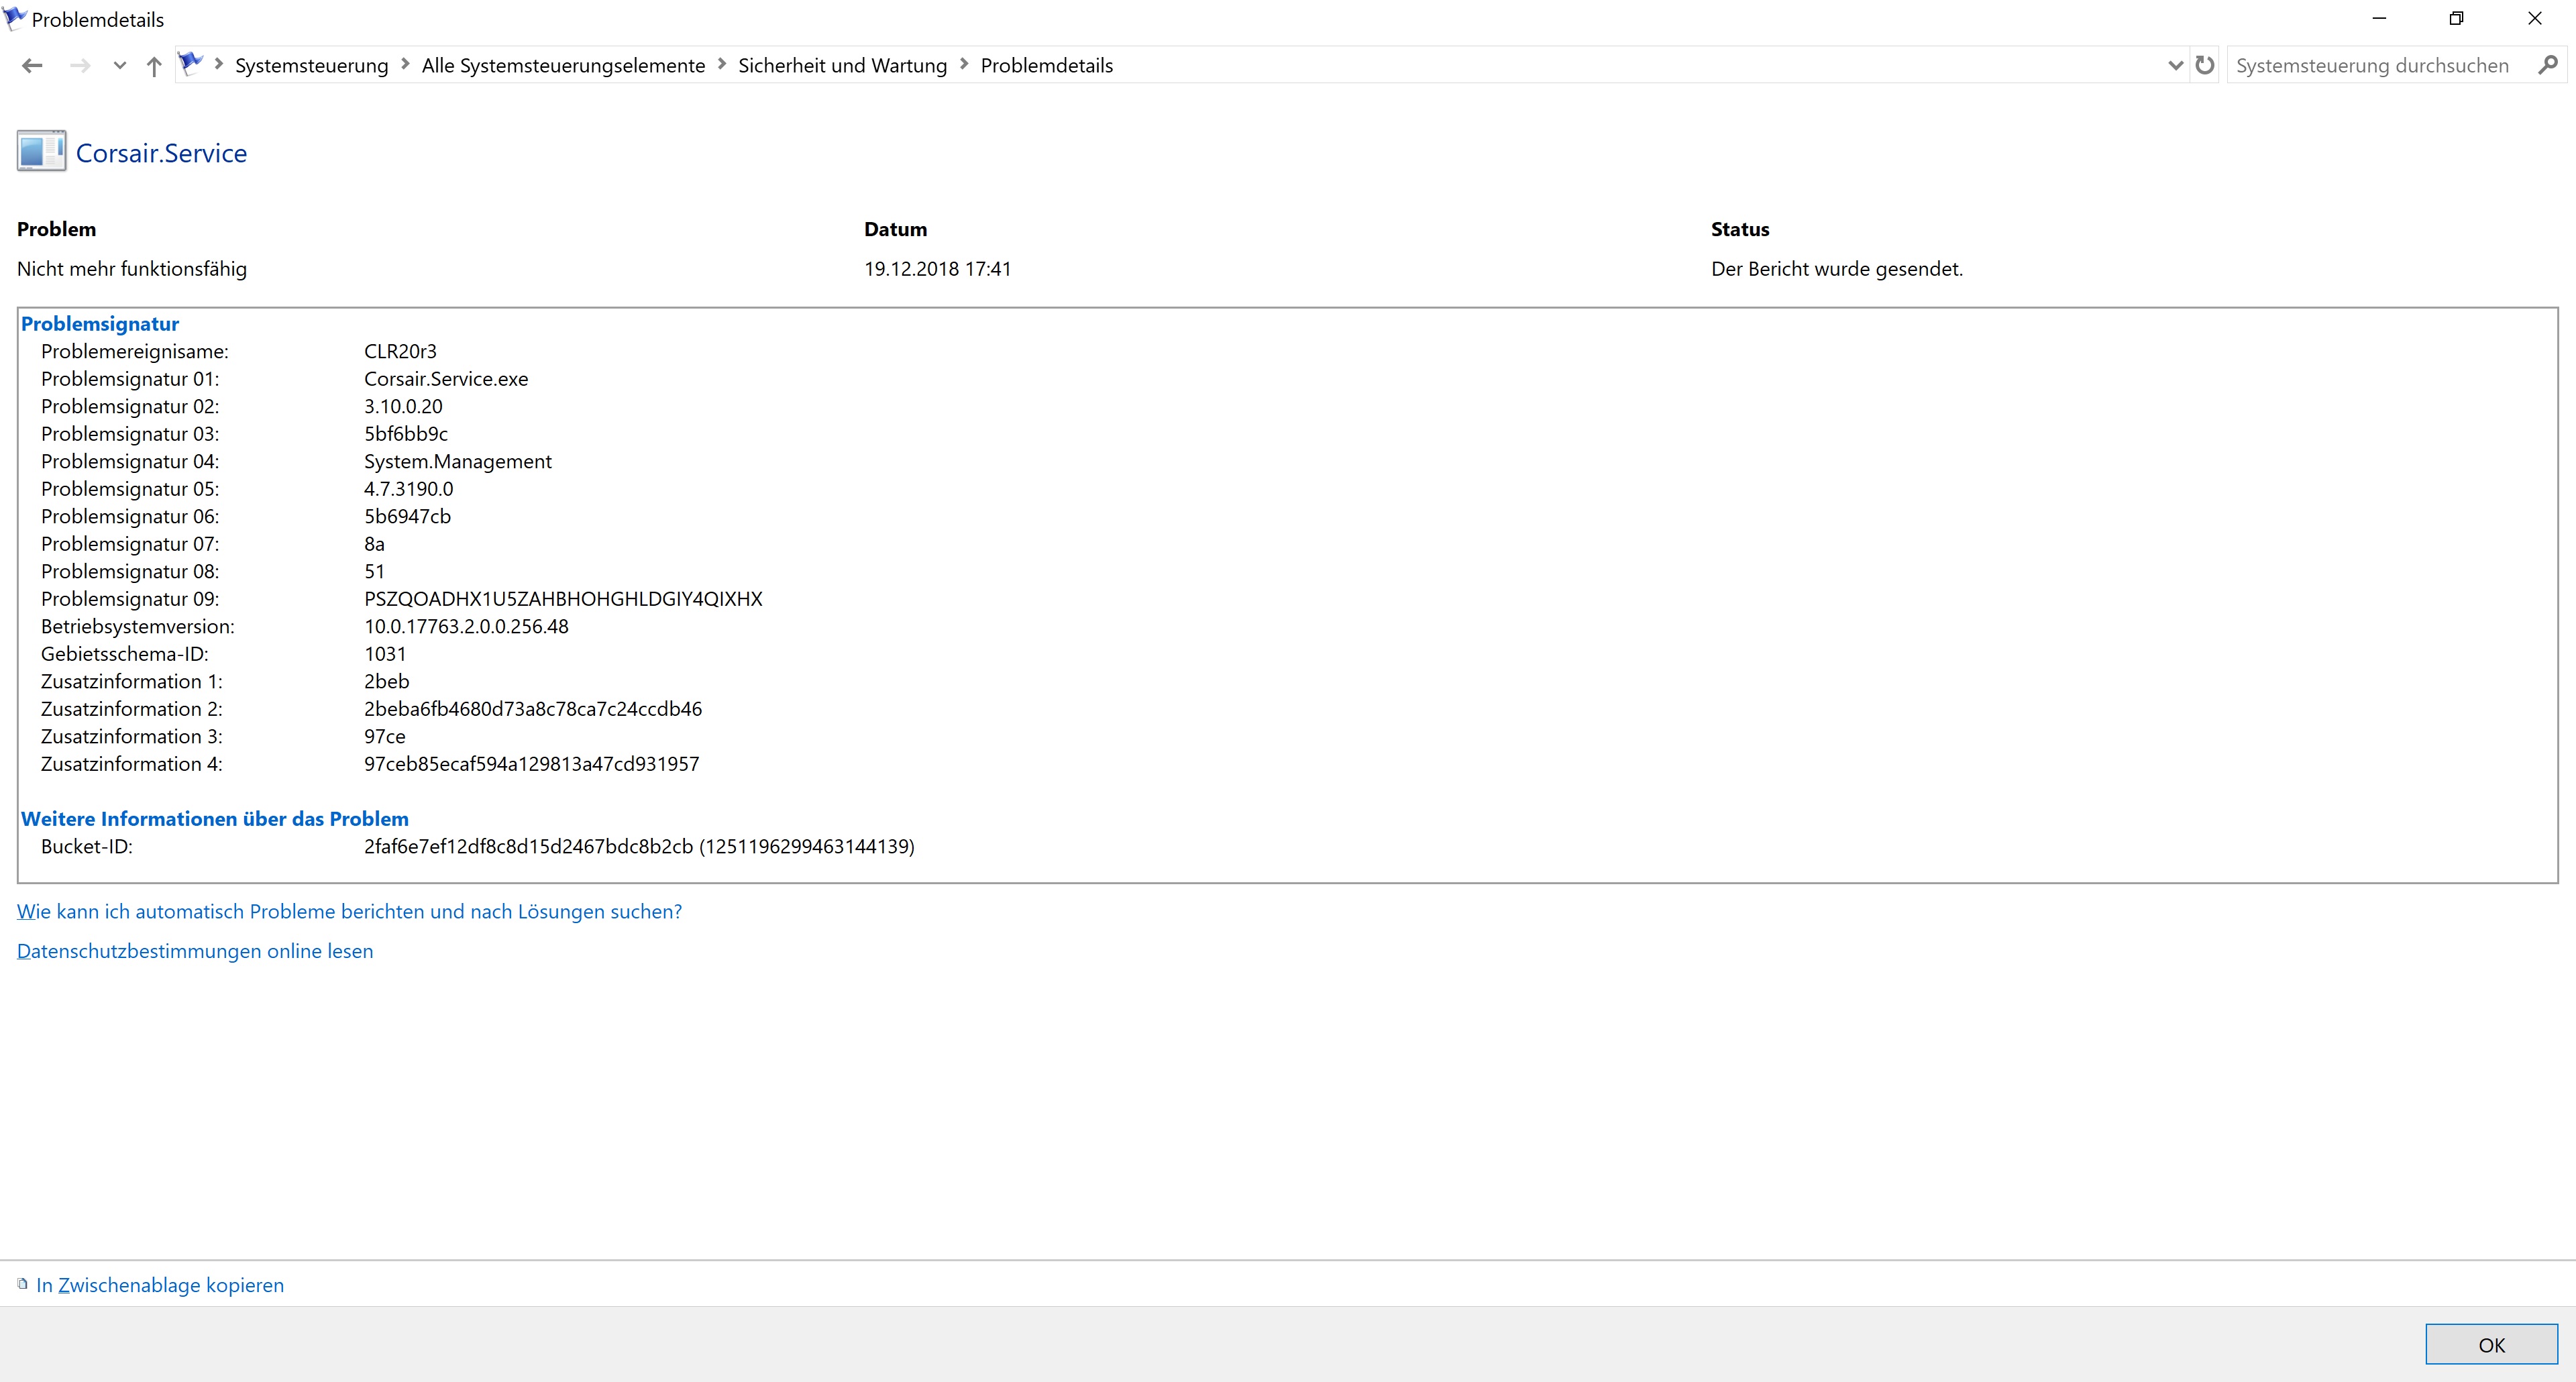Expand chevron after Sicherheit und Wartung
2576x1382 pixels.
tap(964, 65)
